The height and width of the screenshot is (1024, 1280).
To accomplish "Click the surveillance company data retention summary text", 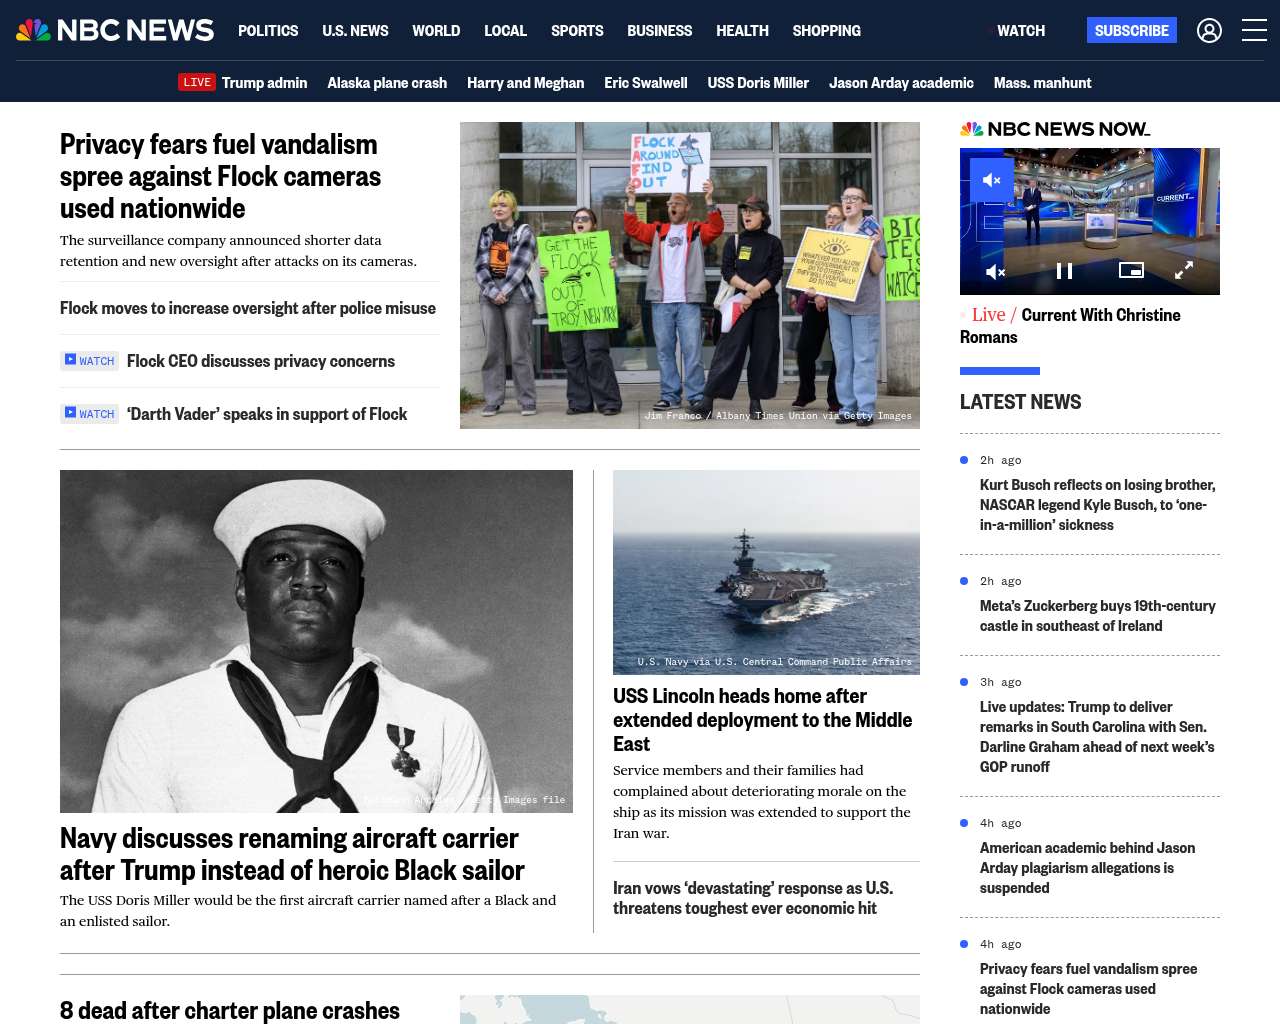I will pyautogui.click(x=238, y=251).
